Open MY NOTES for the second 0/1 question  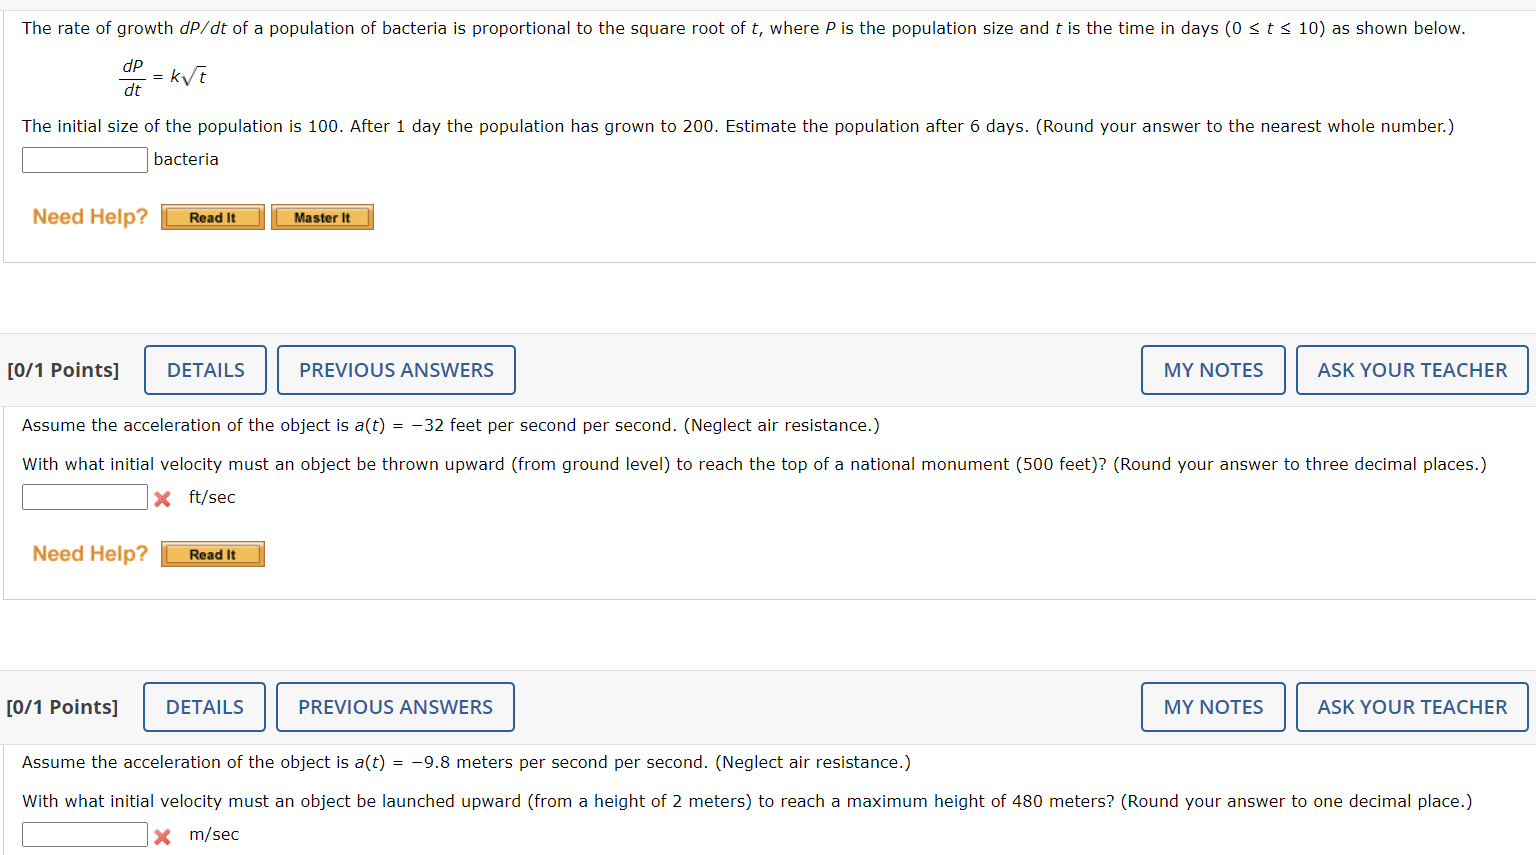pyautogui.click(x=1212, y=707)
